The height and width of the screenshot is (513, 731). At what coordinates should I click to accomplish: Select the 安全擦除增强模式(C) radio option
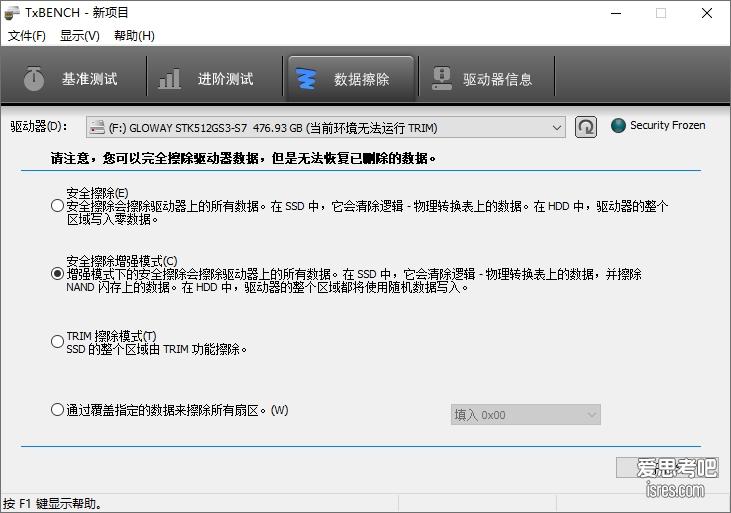click(57, 274)
